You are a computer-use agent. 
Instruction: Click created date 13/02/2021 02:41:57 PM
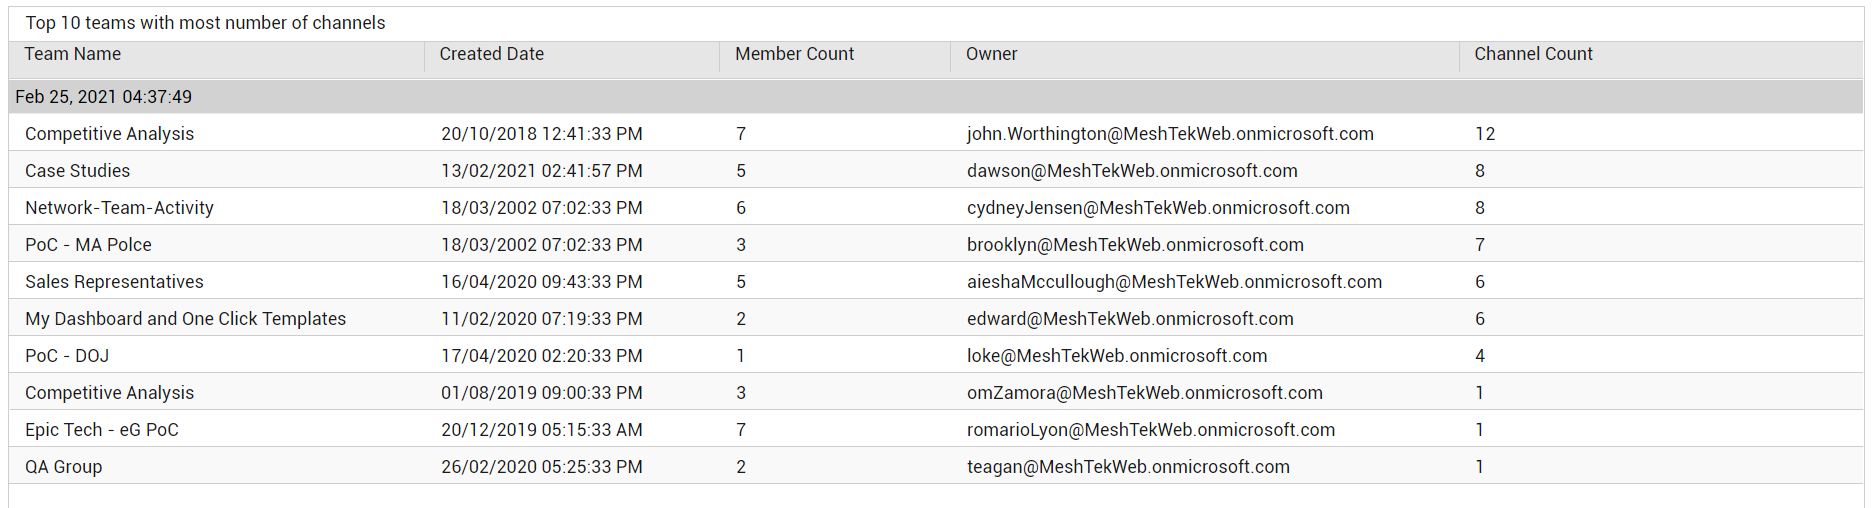(542, 171)
